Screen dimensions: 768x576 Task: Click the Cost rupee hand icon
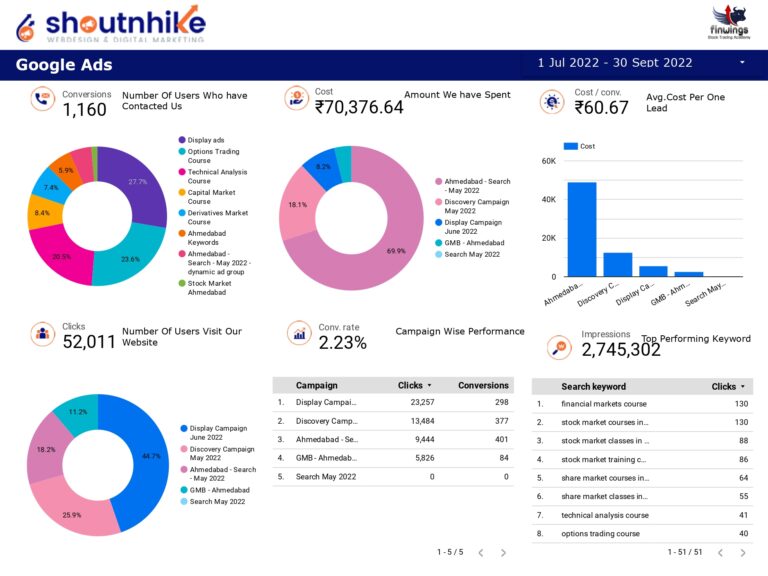pos(296,98)
